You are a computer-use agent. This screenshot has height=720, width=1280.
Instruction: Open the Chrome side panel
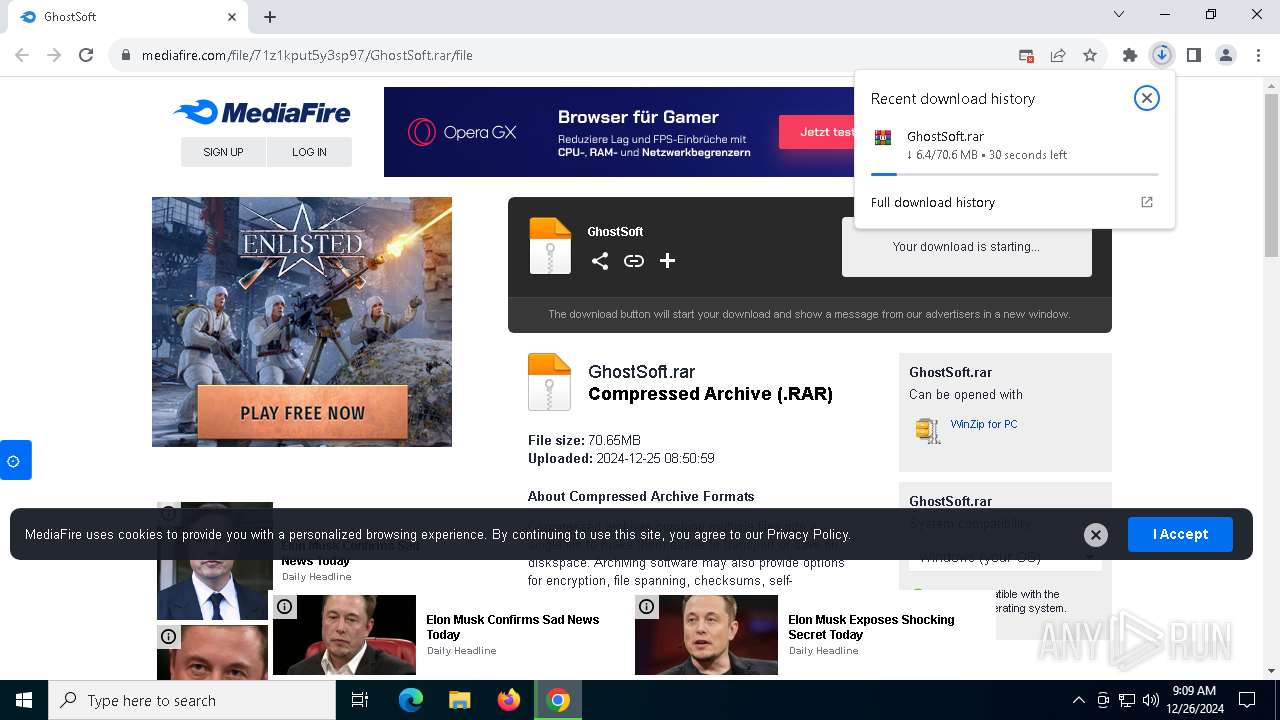1194,55
